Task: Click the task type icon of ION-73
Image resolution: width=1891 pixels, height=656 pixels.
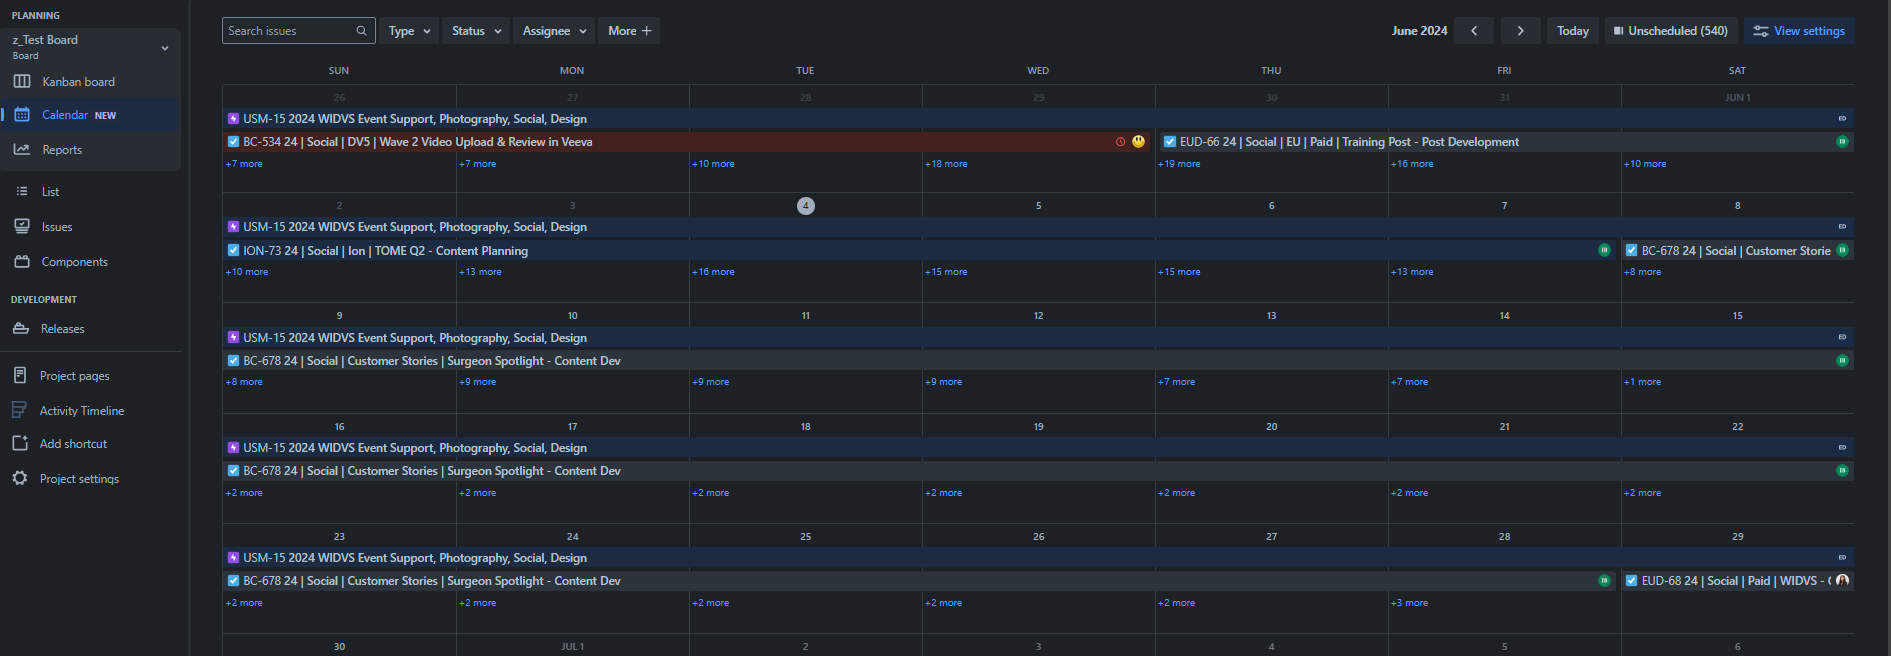Action: (233, 251)
